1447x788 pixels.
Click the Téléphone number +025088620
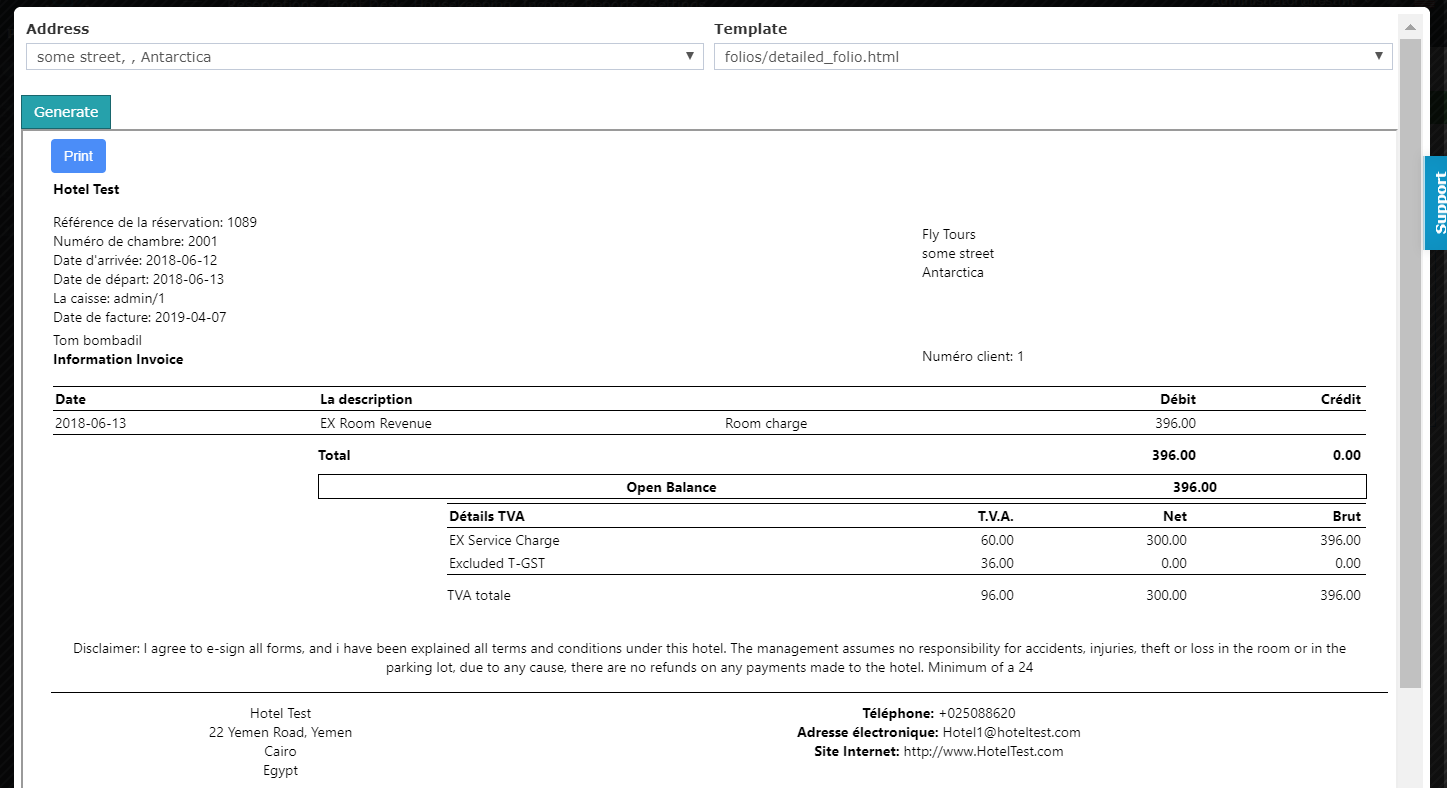point(977,713)
